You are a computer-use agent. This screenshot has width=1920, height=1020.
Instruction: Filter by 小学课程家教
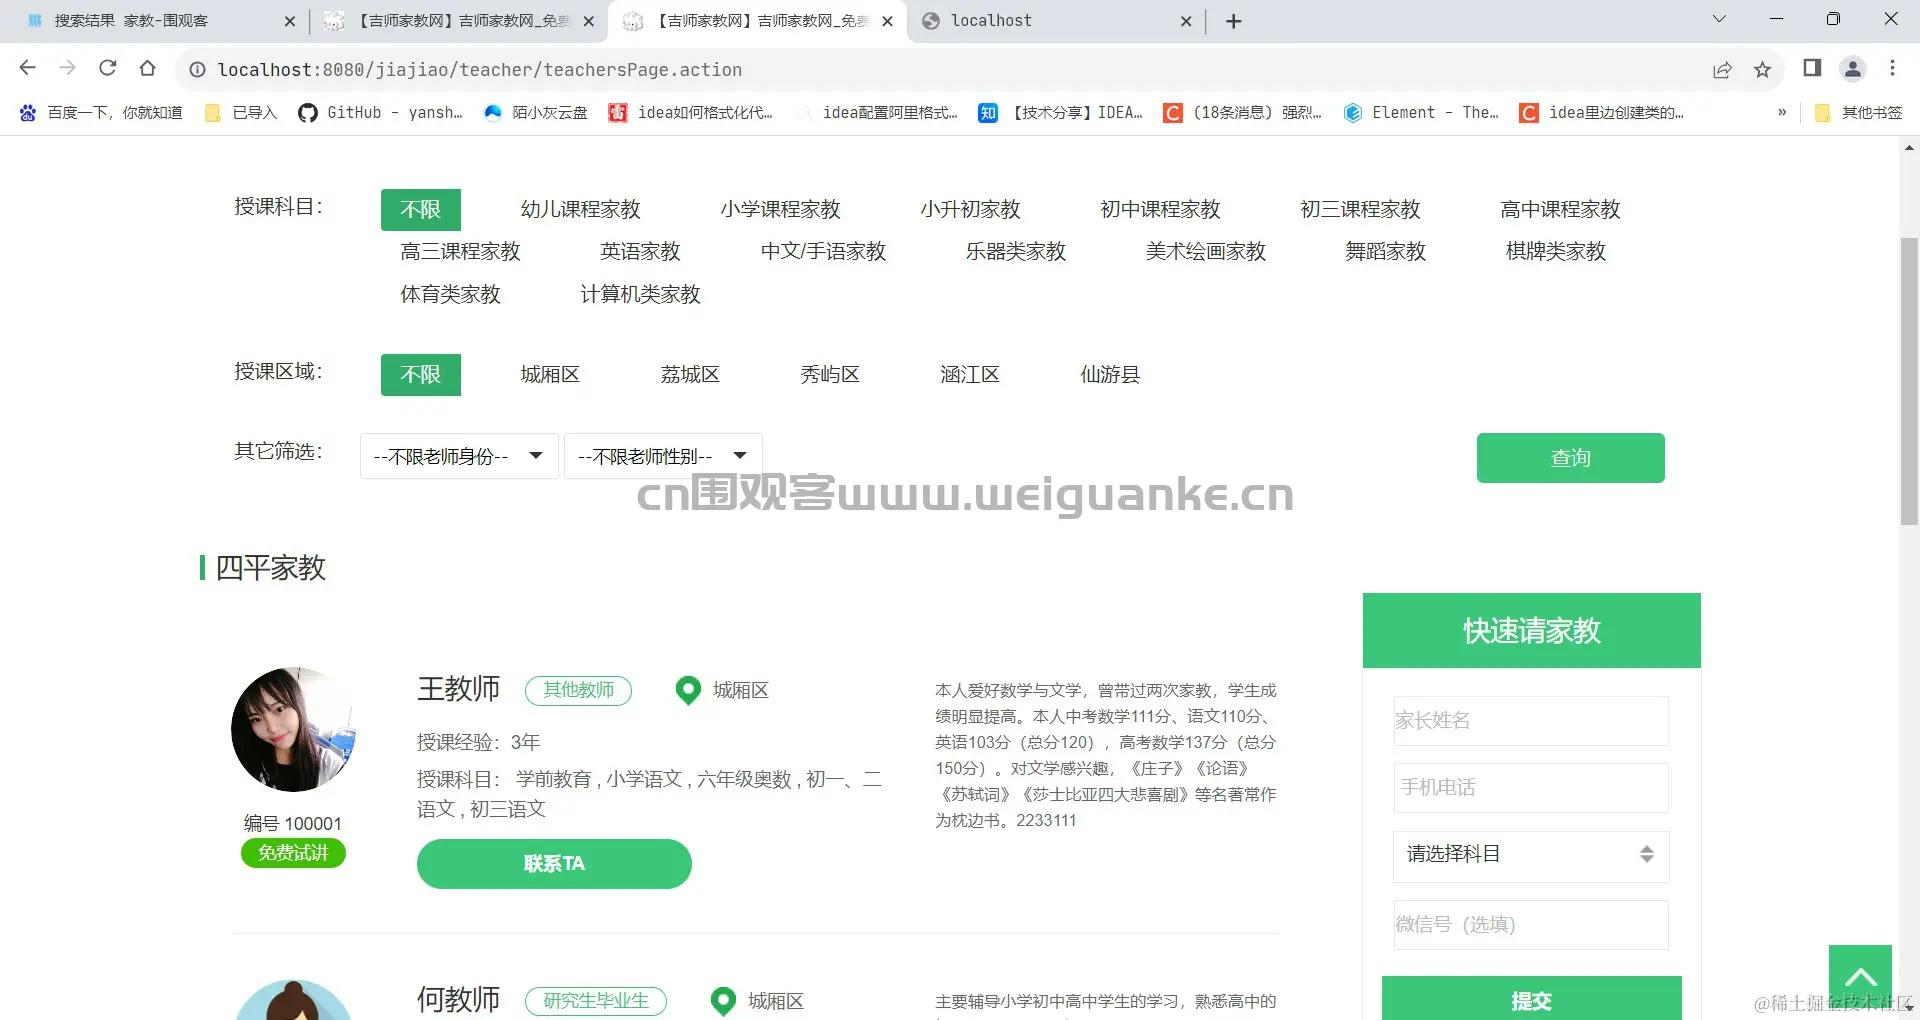(x=781, y=210)
